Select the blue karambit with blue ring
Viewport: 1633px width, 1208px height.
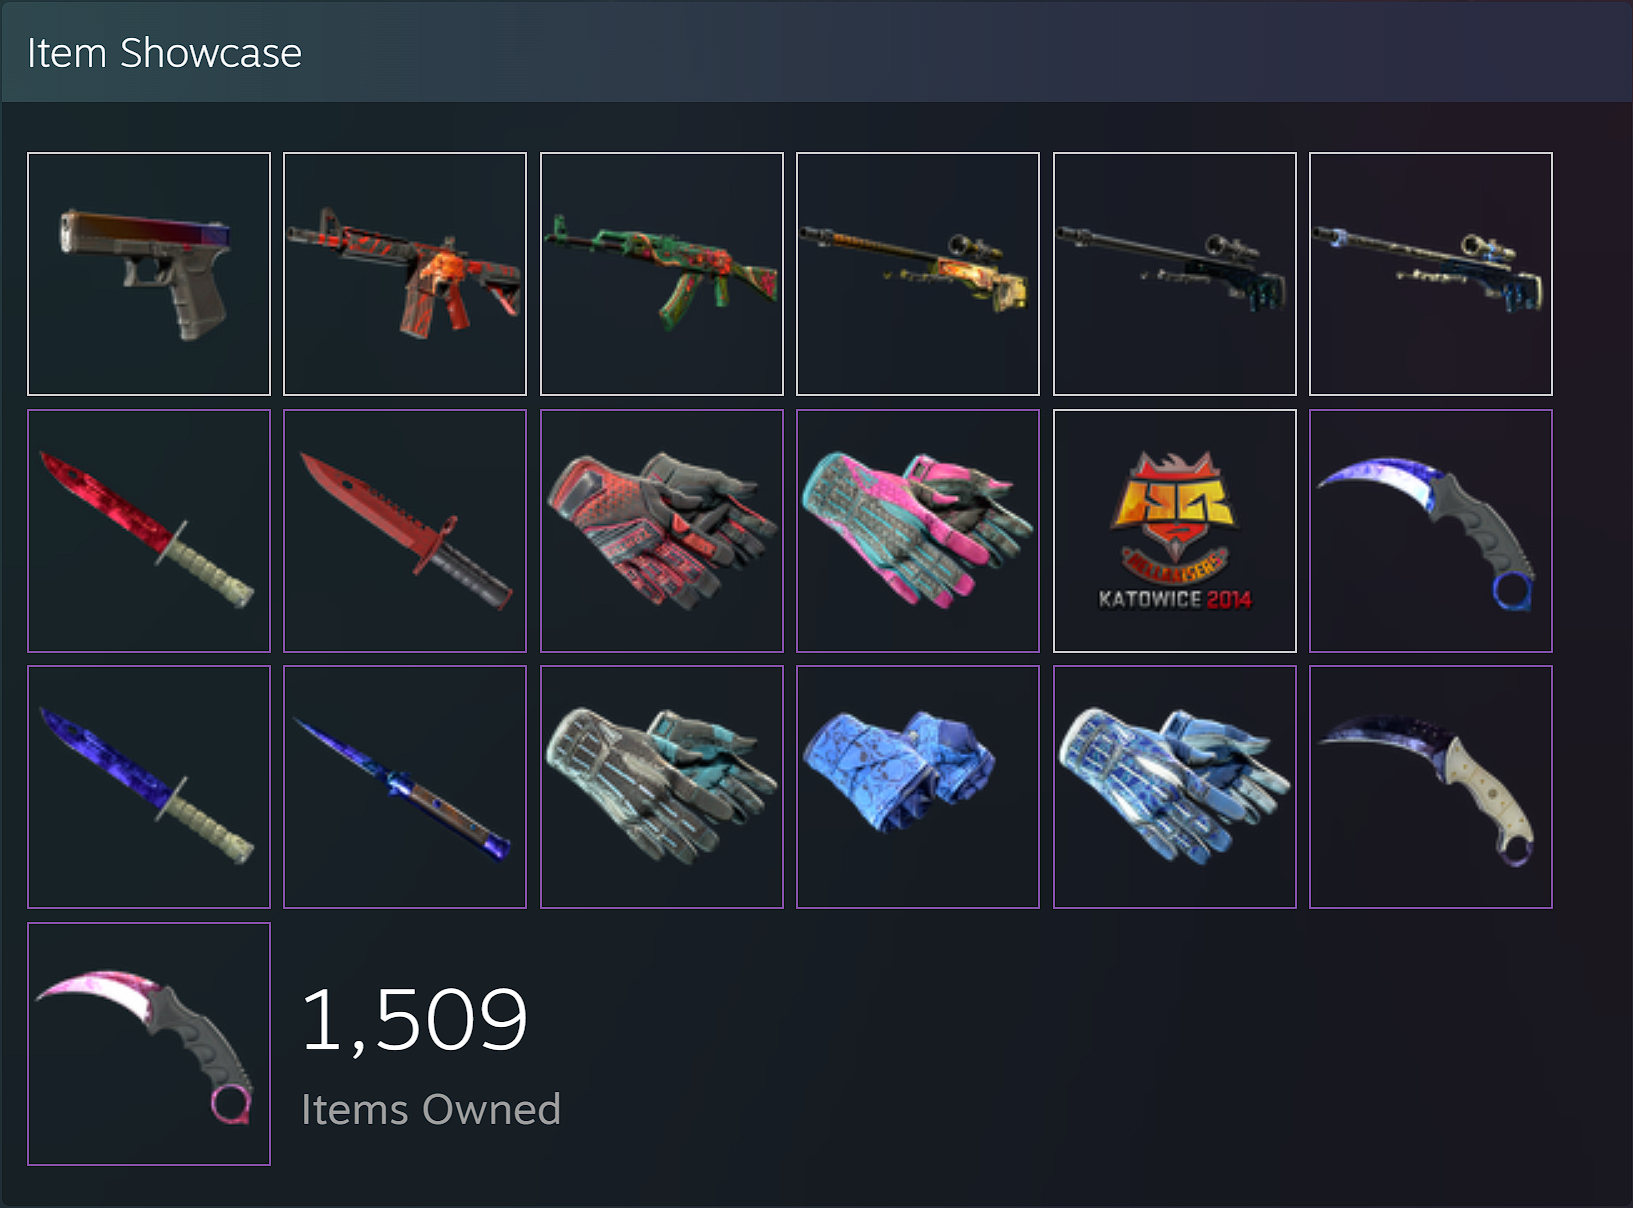pos(1431,531)
